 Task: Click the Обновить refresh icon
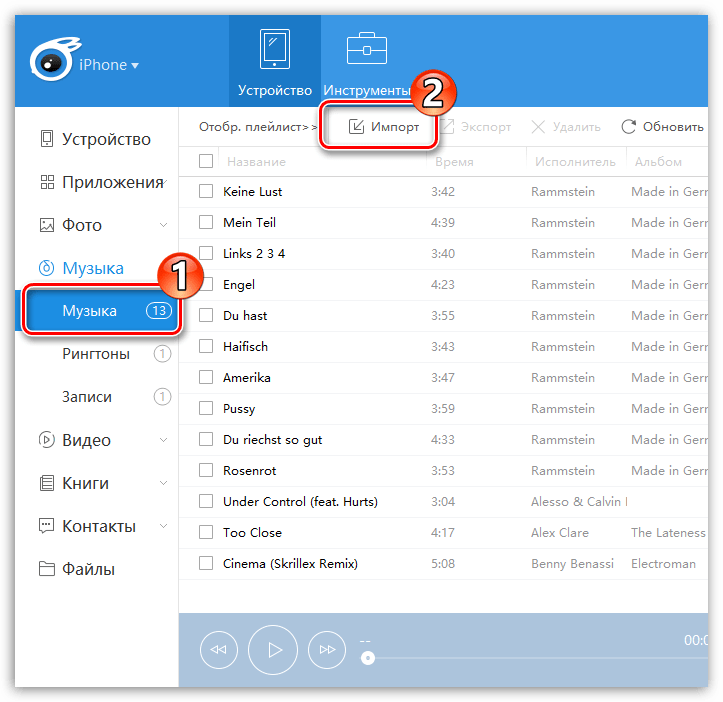click(629, 127)
